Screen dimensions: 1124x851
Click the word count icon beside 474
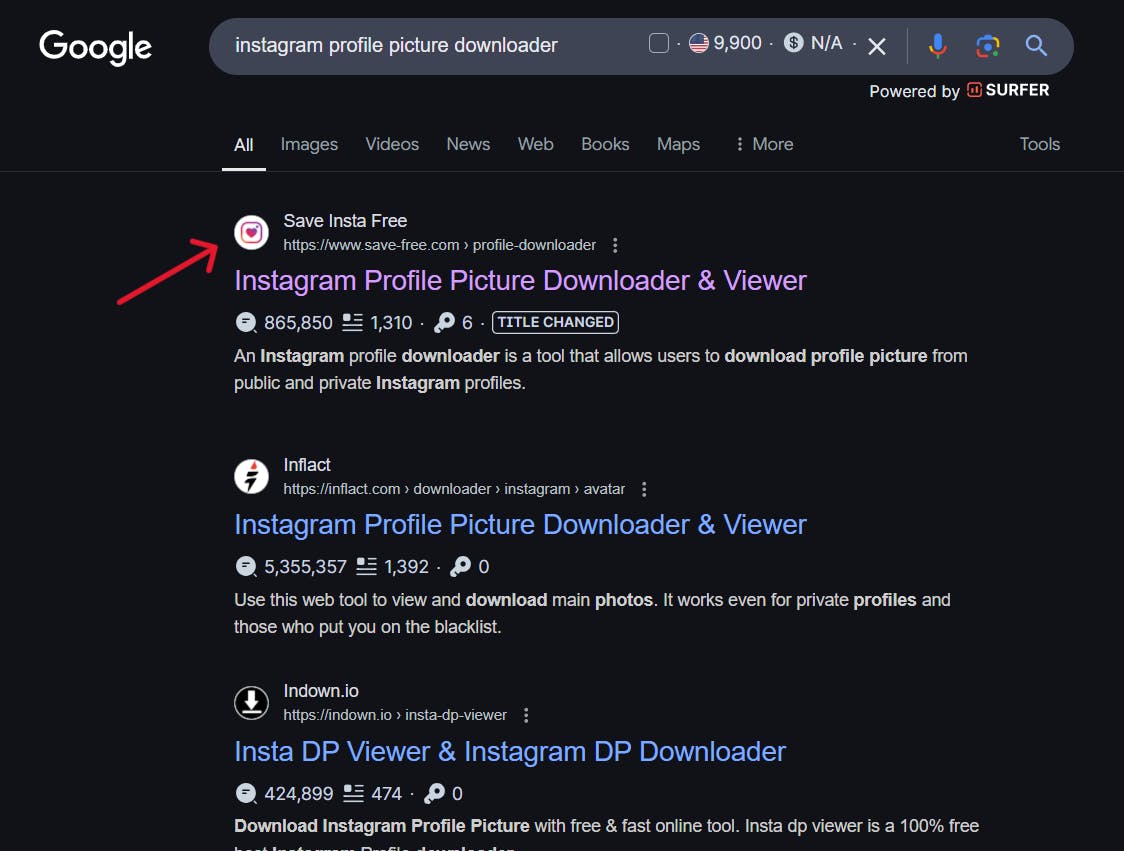click(x=353, y=793)
